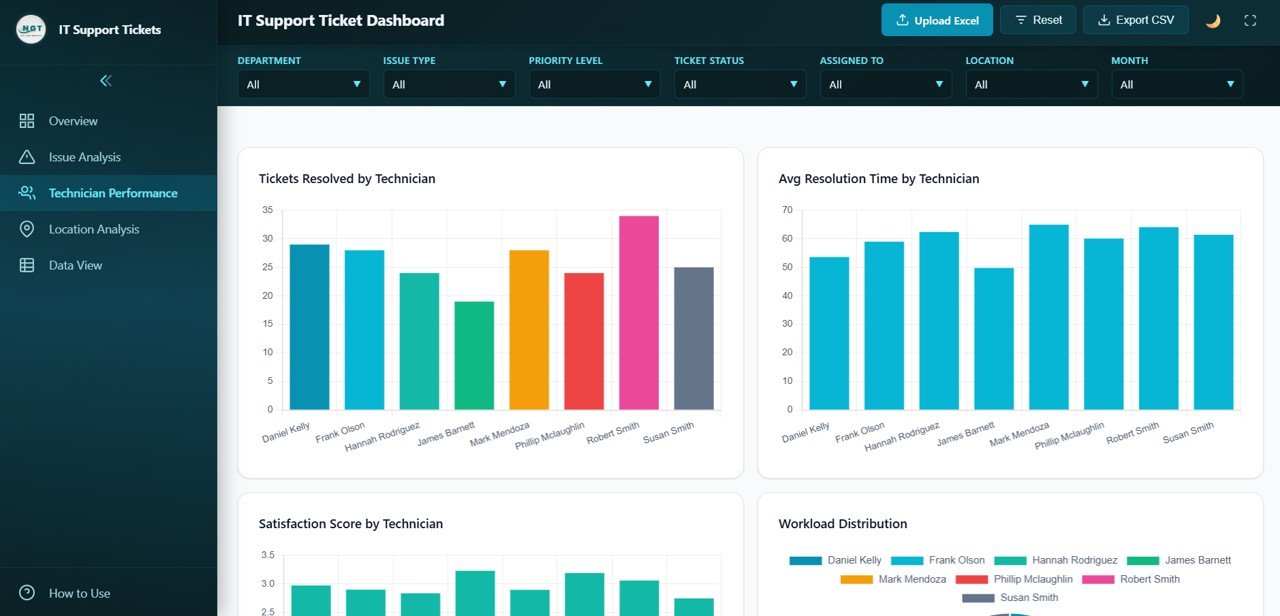Click the Issue Analysis warning triangle icon
Viewport: 1280px width, 616px height.
point(27,157)
